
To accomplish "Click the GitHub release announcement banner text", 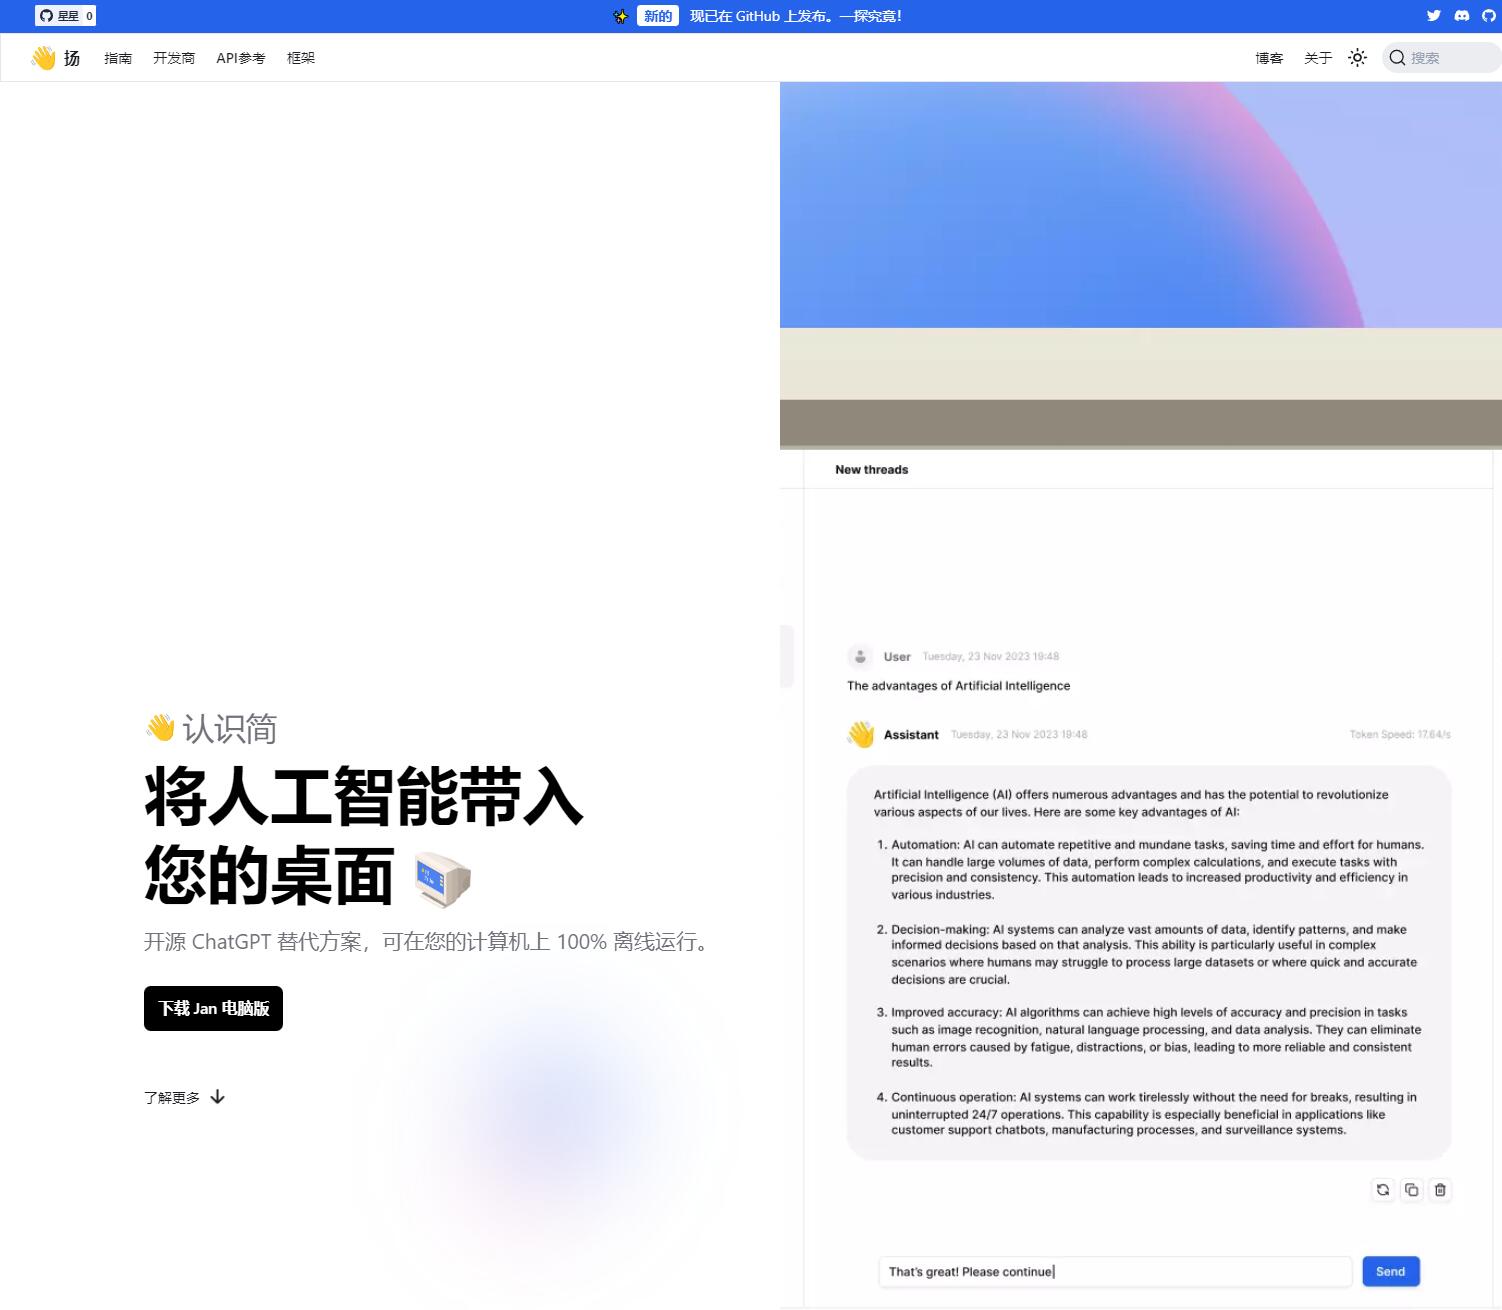I will click(796, 16).
